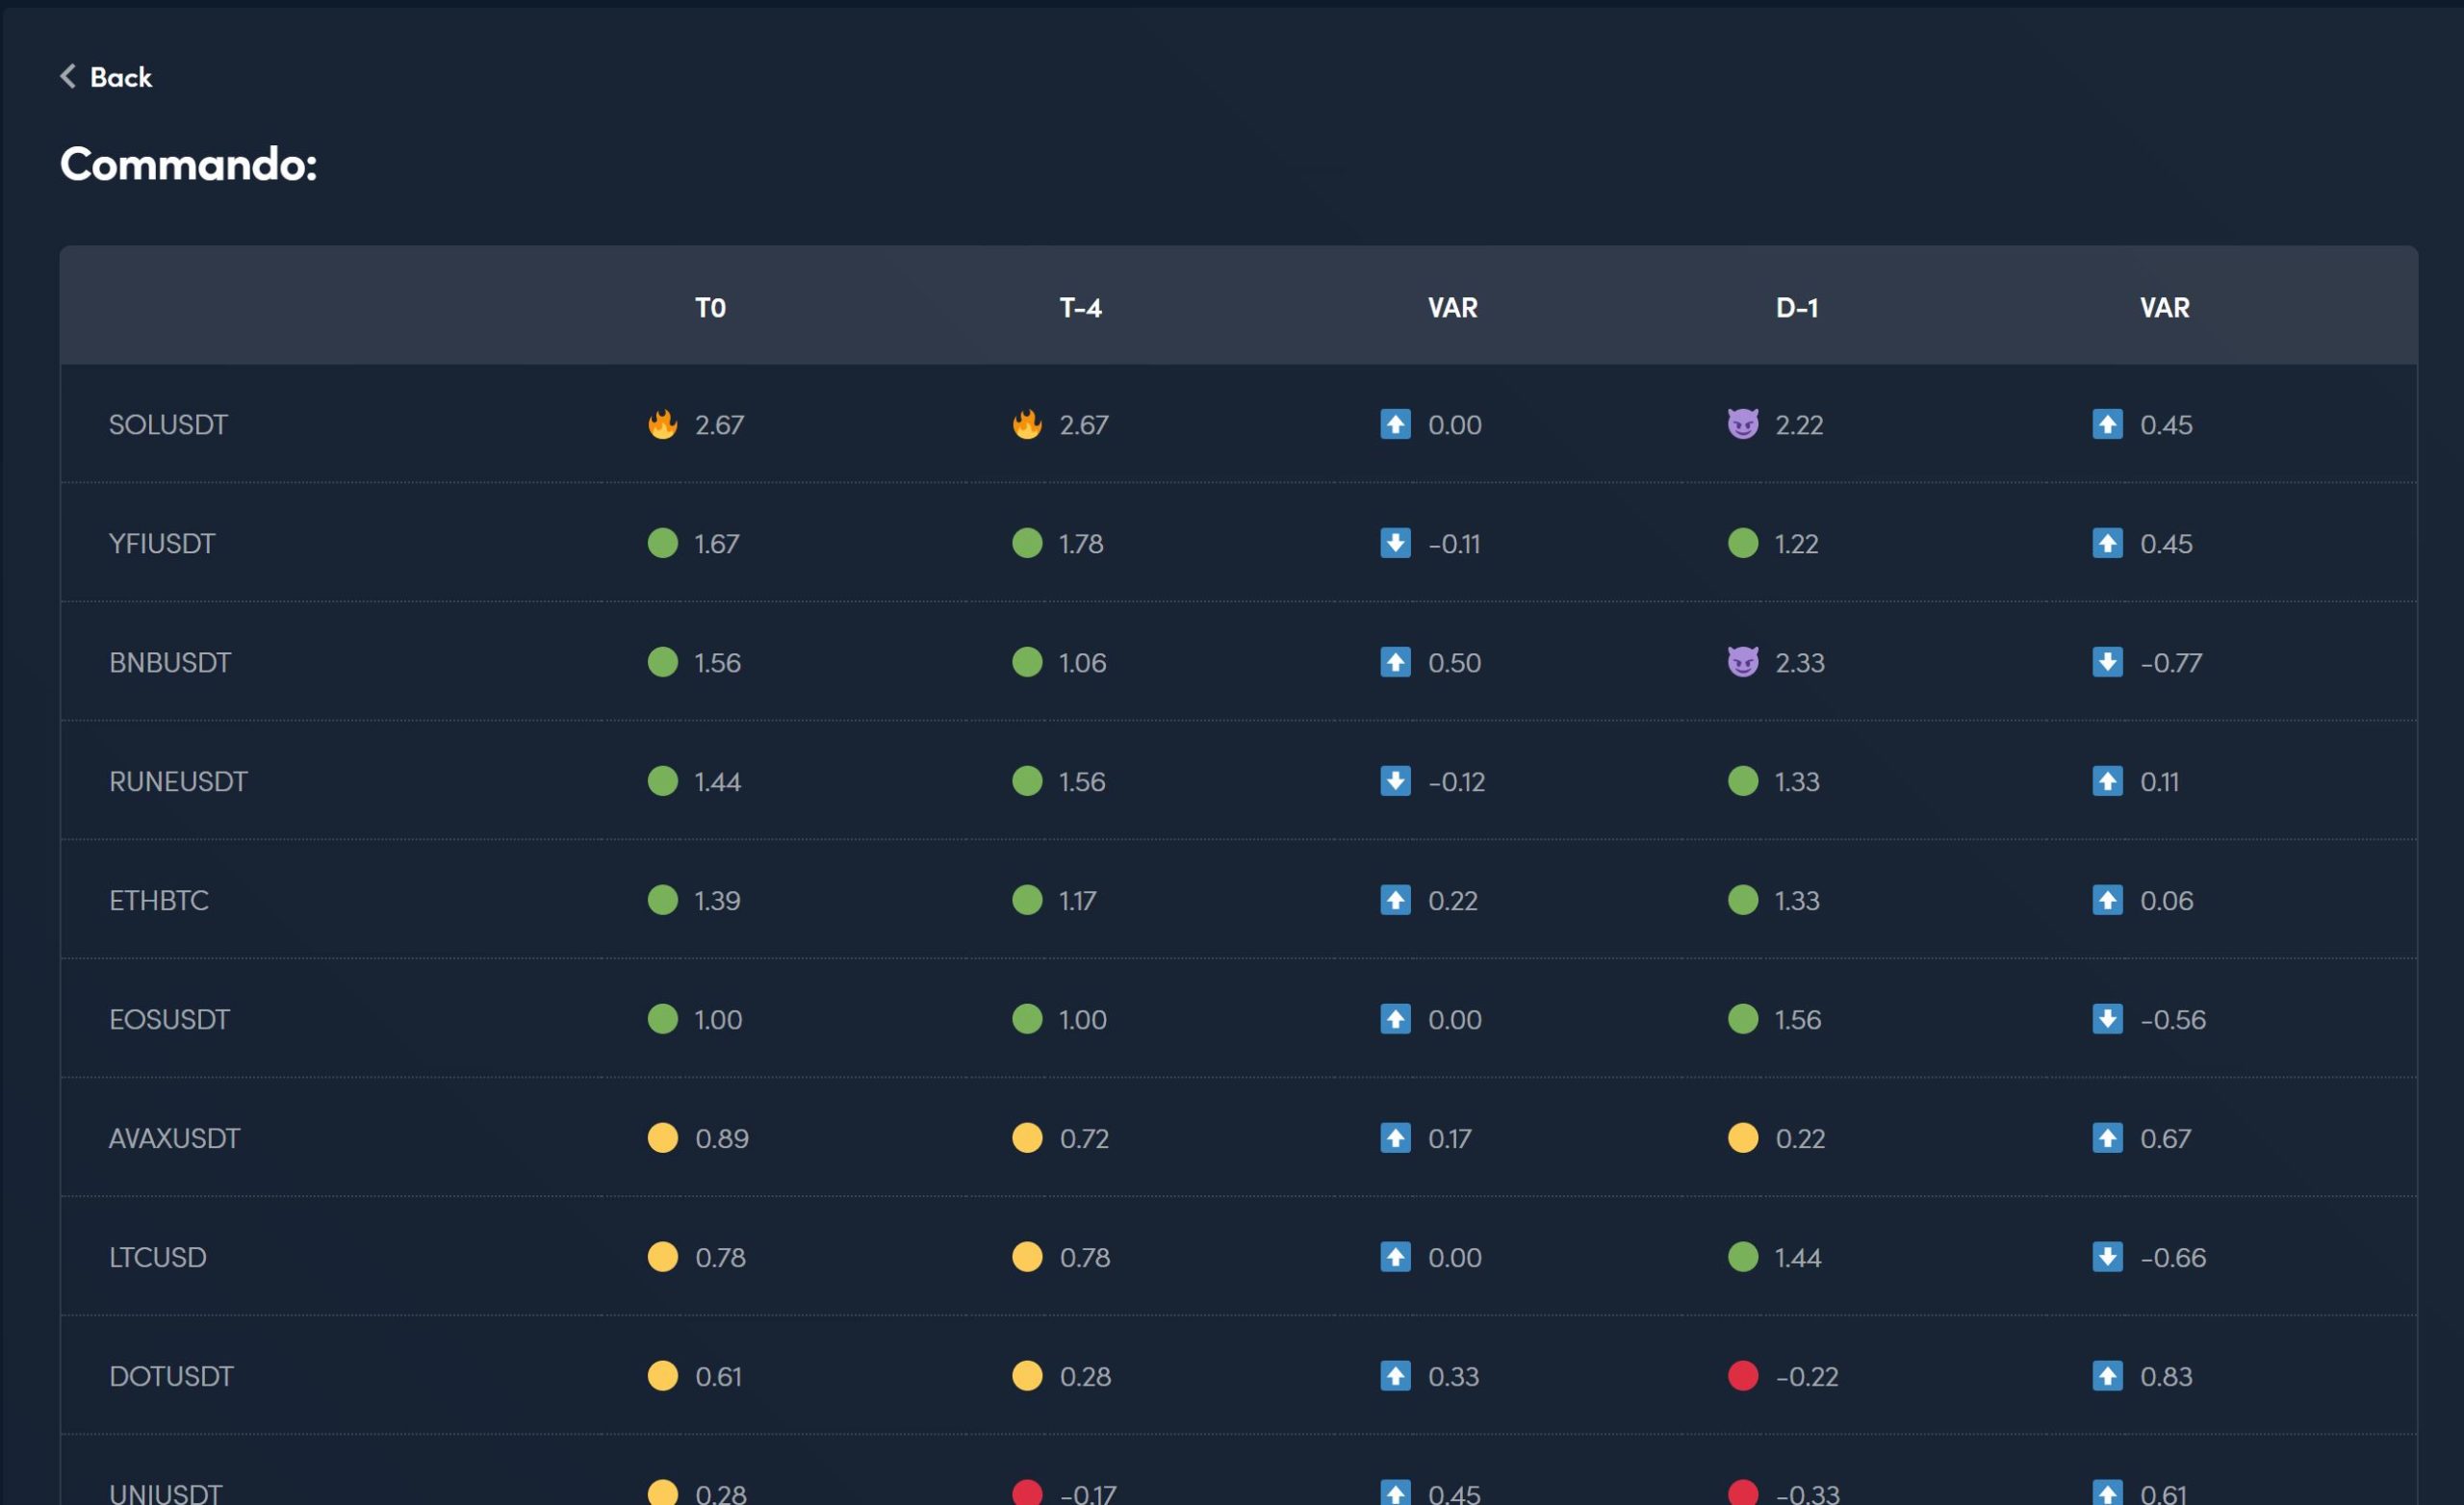Click the red dot beside DOTUSDT -0.22
This screenshot has height=1505, width=2464.
tap(1742, 1375)
